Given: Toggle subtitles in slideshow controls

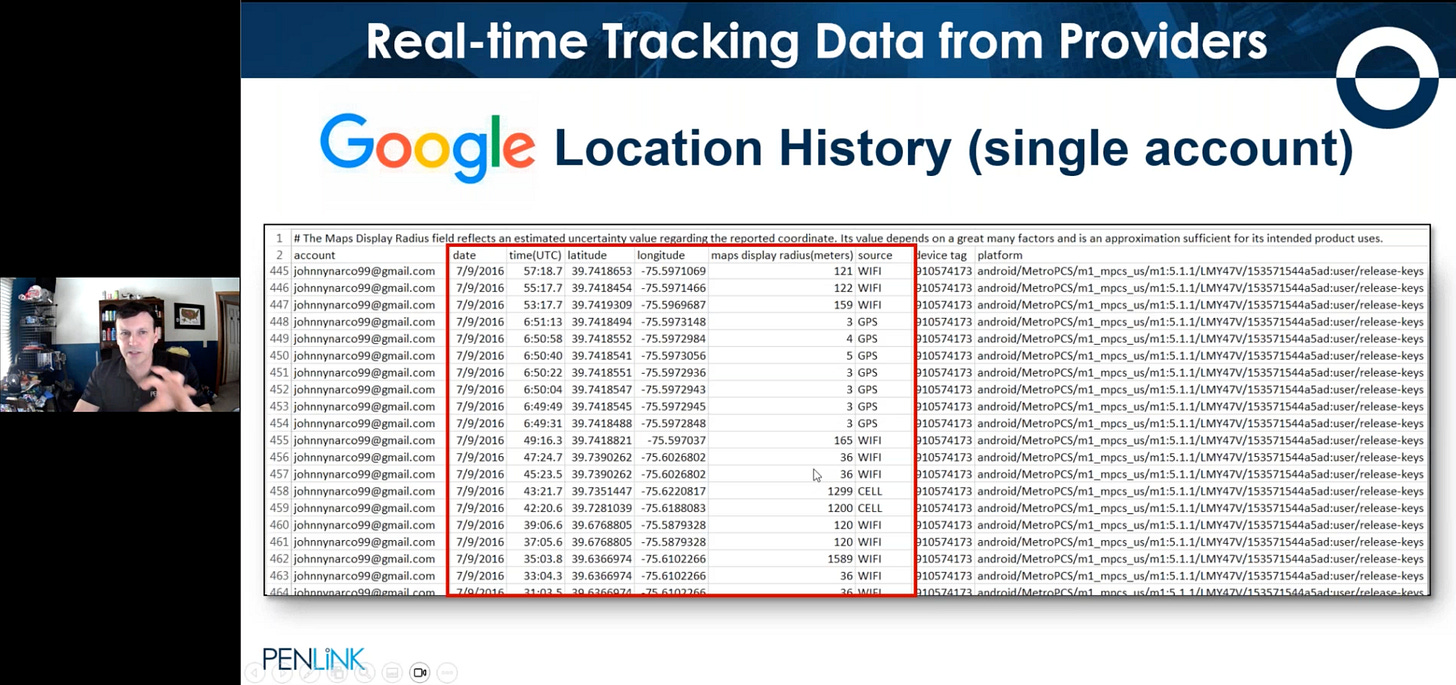Looking at the screenshot, I should point(392,673).
